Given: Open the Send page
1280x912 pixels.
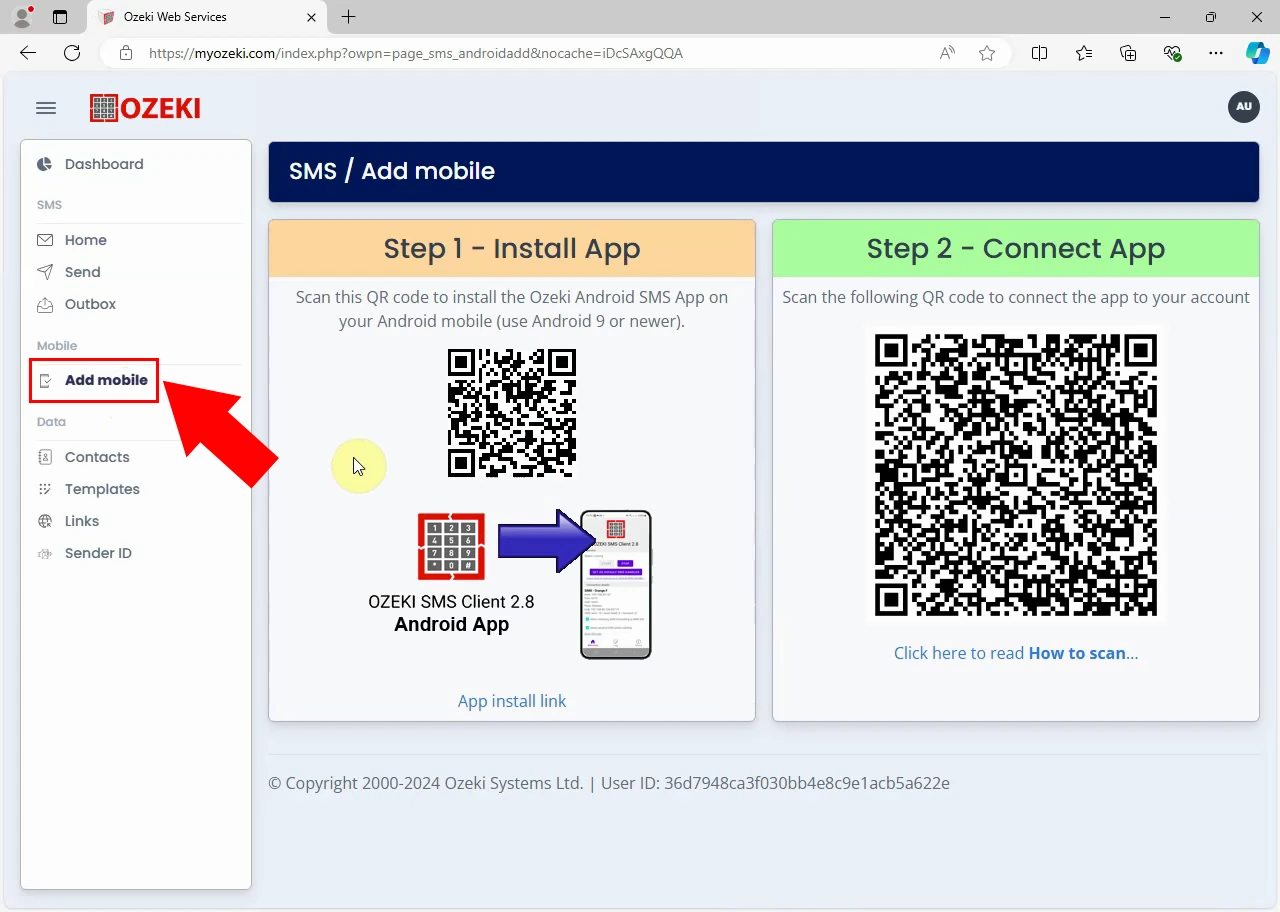Looking at the screenshot, I should coord(83,272).
